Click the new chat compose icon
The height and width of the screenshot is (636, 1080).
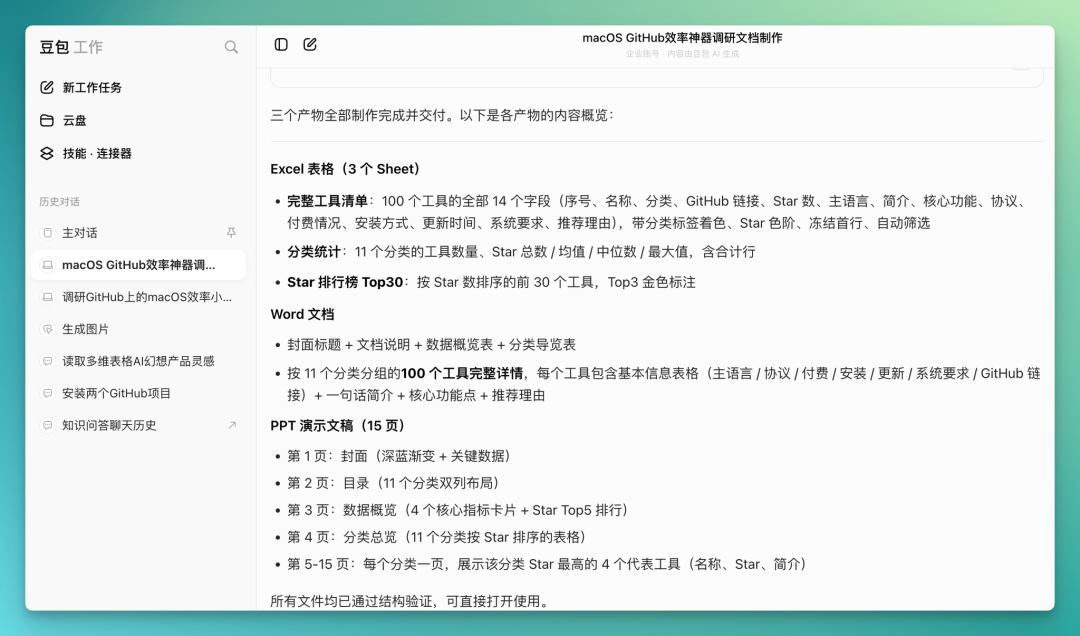pos(310,44)
